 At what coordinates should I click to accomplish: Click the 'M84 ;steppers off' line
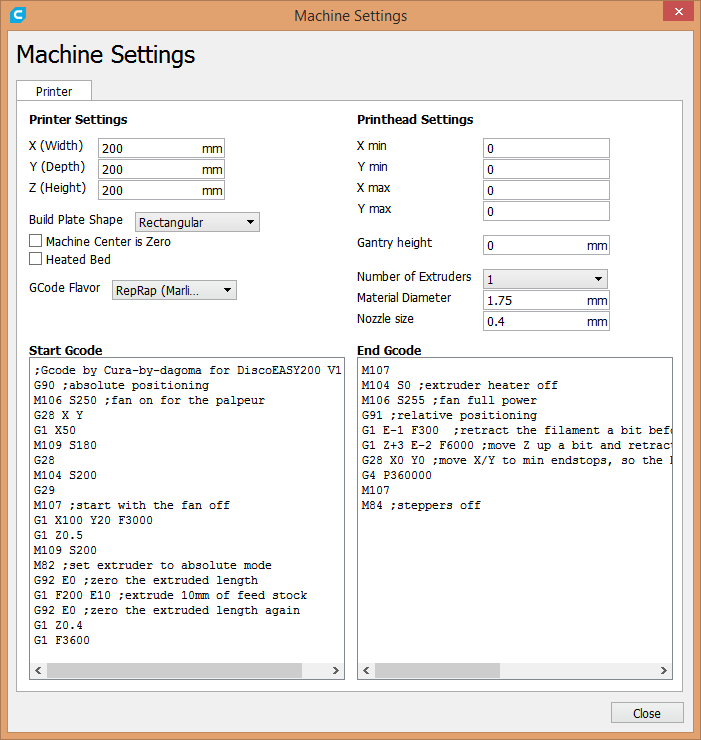tap(421, 505)
